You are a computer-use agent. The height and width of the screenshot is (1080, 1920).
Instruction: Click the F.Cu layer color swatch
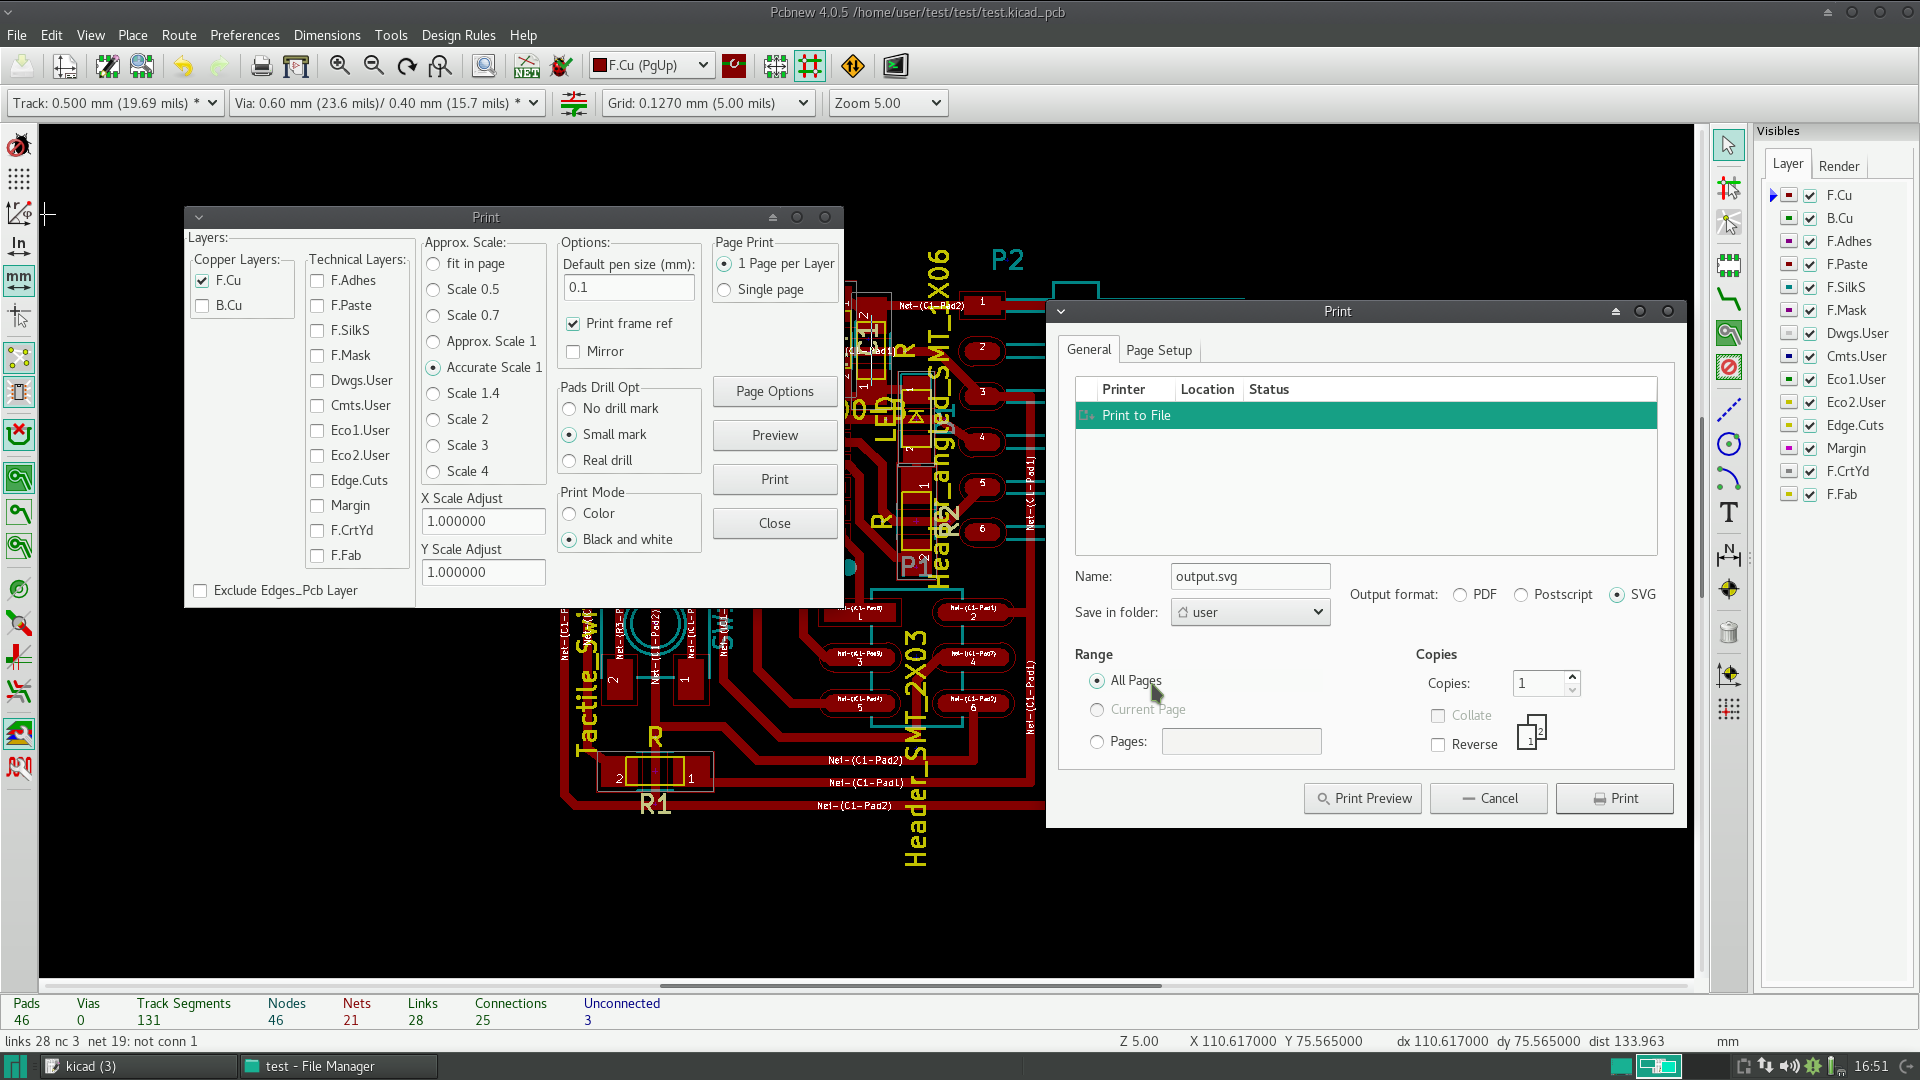pos(1789,195)
